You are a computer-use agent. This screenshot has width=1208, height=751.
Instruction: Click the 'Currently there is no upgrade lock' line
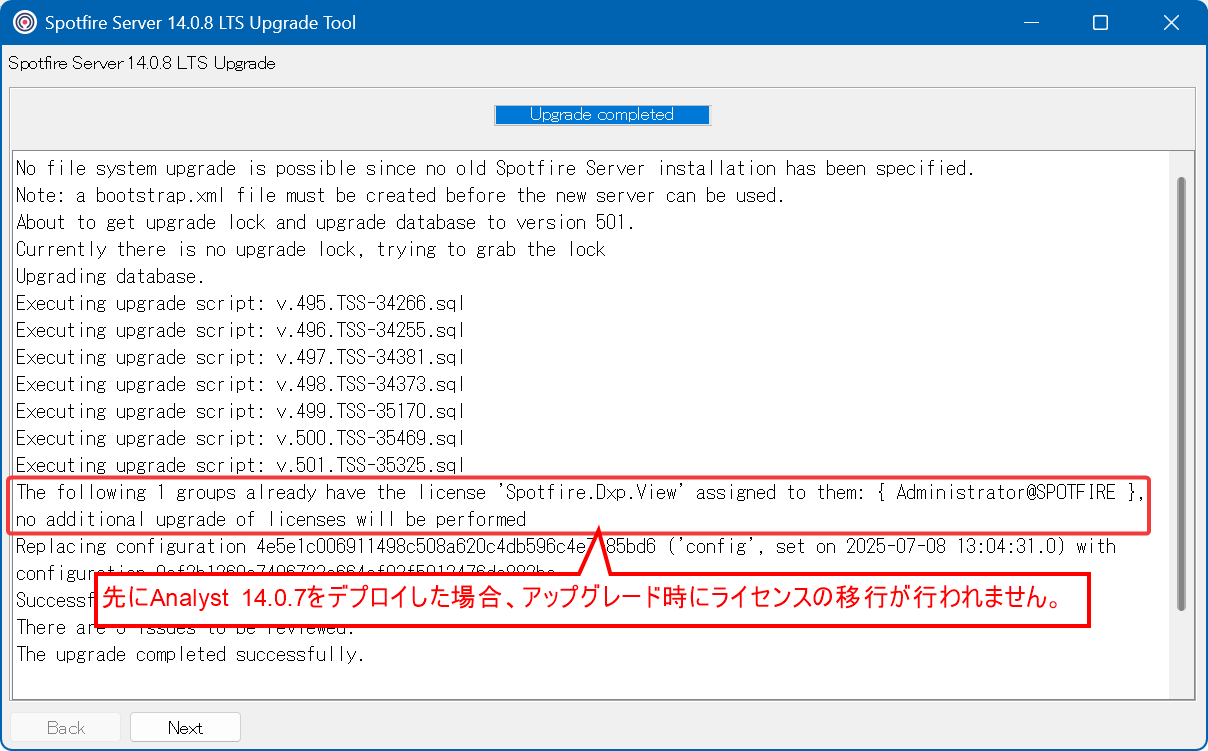pos(311,249)
